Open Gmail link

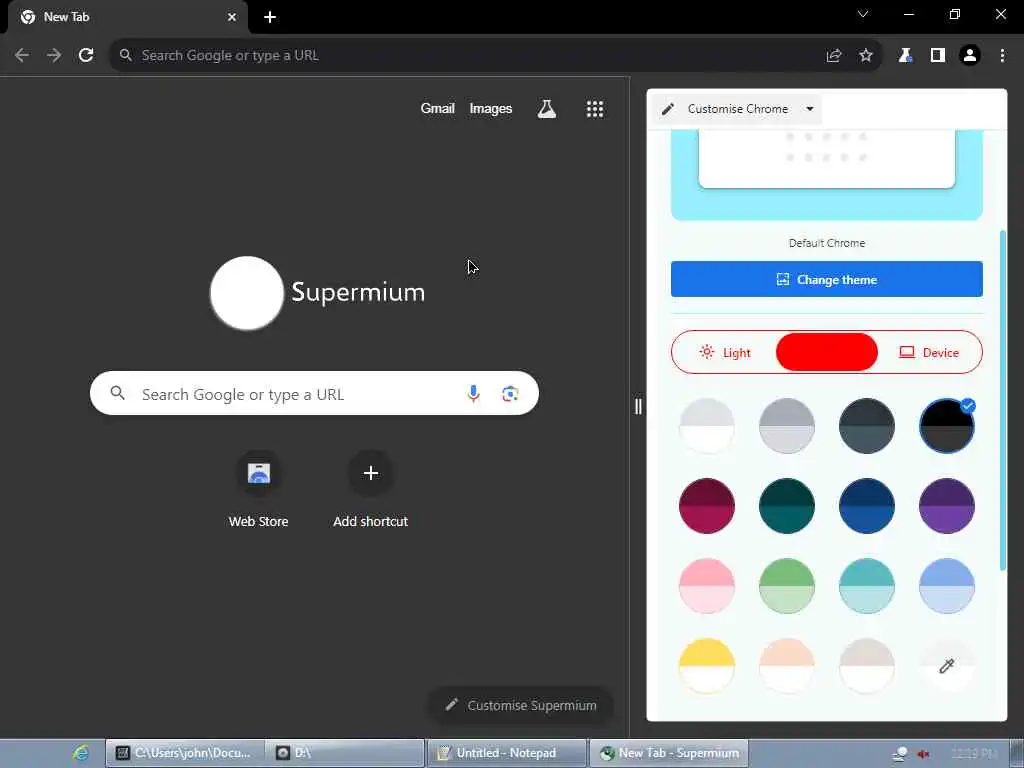[x=437, y=108]
